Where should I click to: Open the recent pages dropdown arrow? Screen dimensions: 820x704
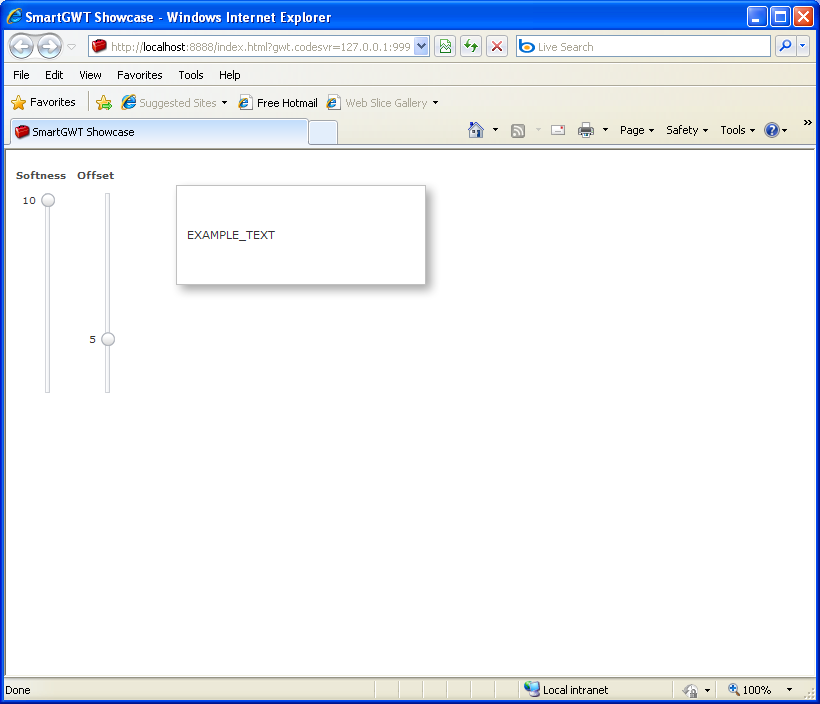click(x=72, y=47)
